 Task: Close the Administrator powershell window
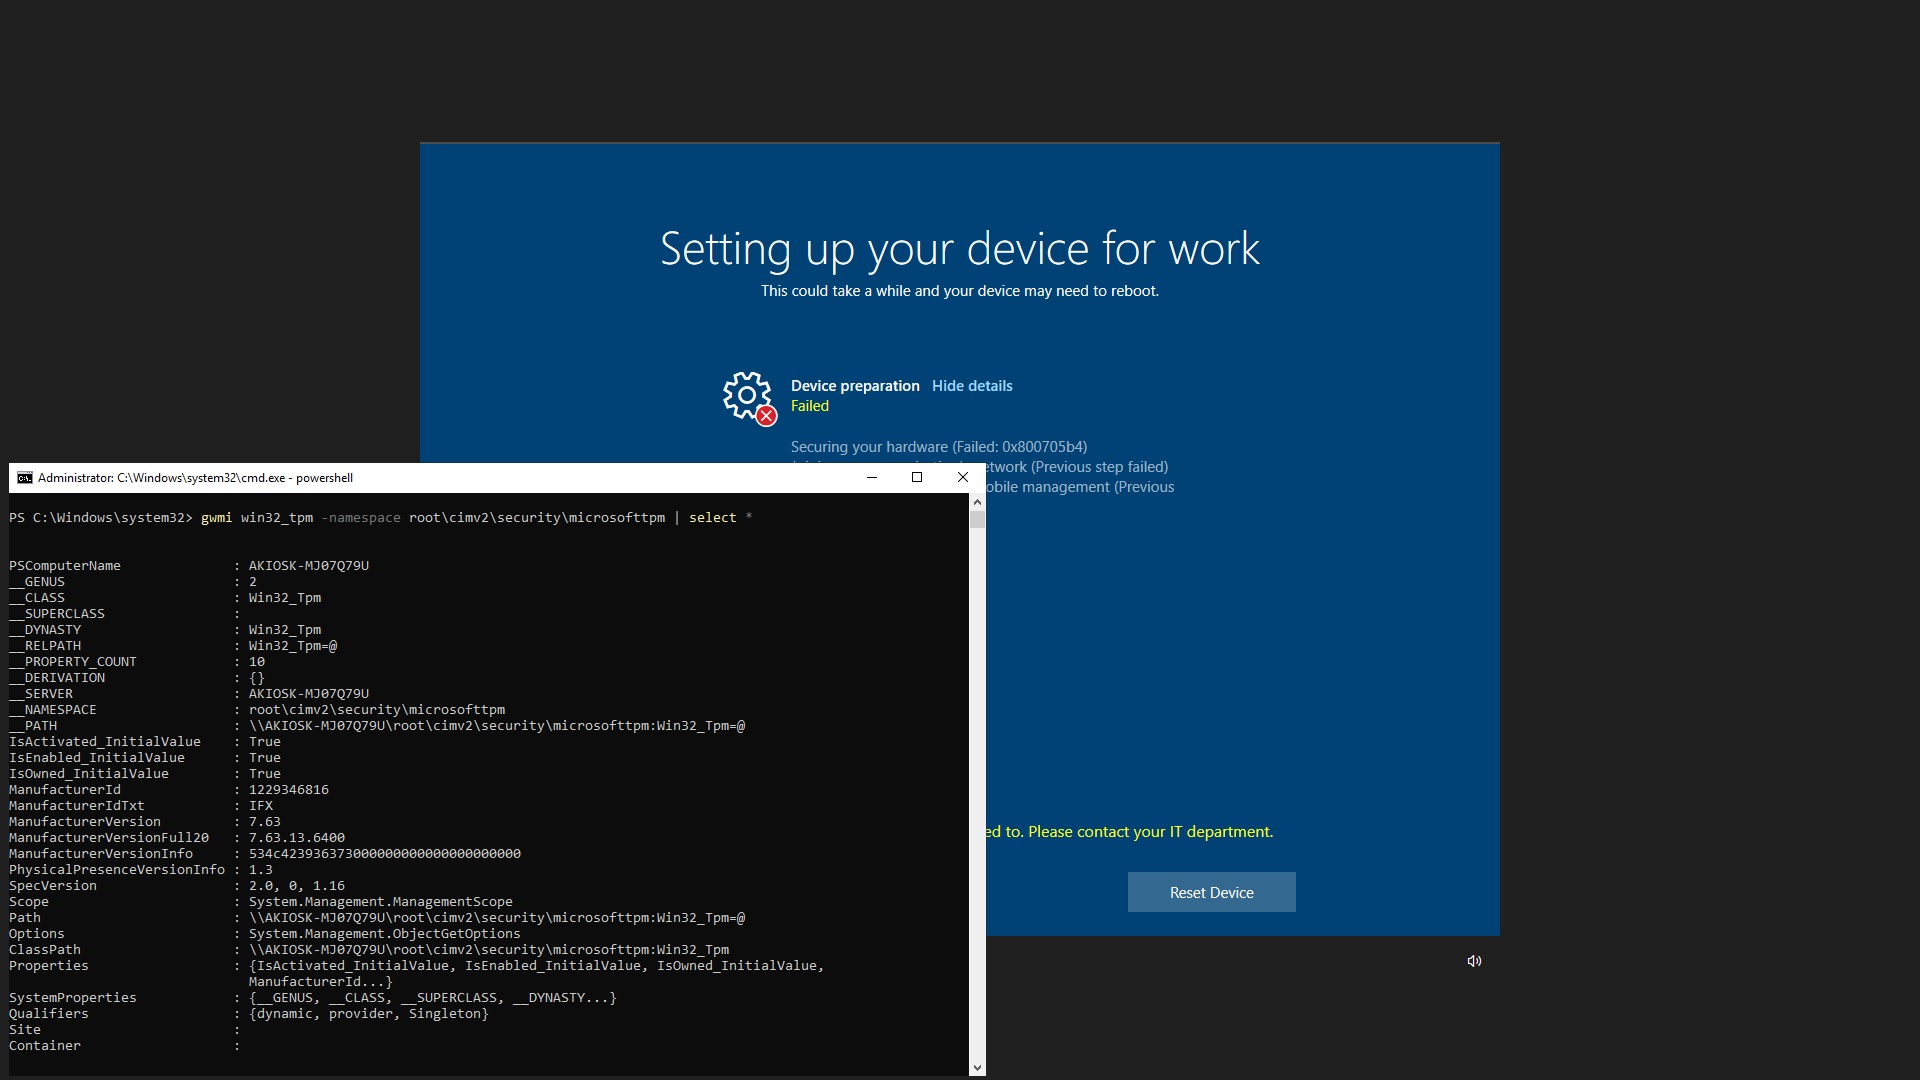[x=962, y=478]
